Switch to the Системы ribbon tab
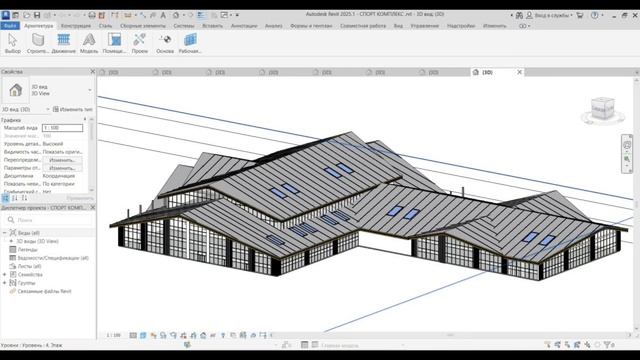640x360 pixels. (184, 26)
